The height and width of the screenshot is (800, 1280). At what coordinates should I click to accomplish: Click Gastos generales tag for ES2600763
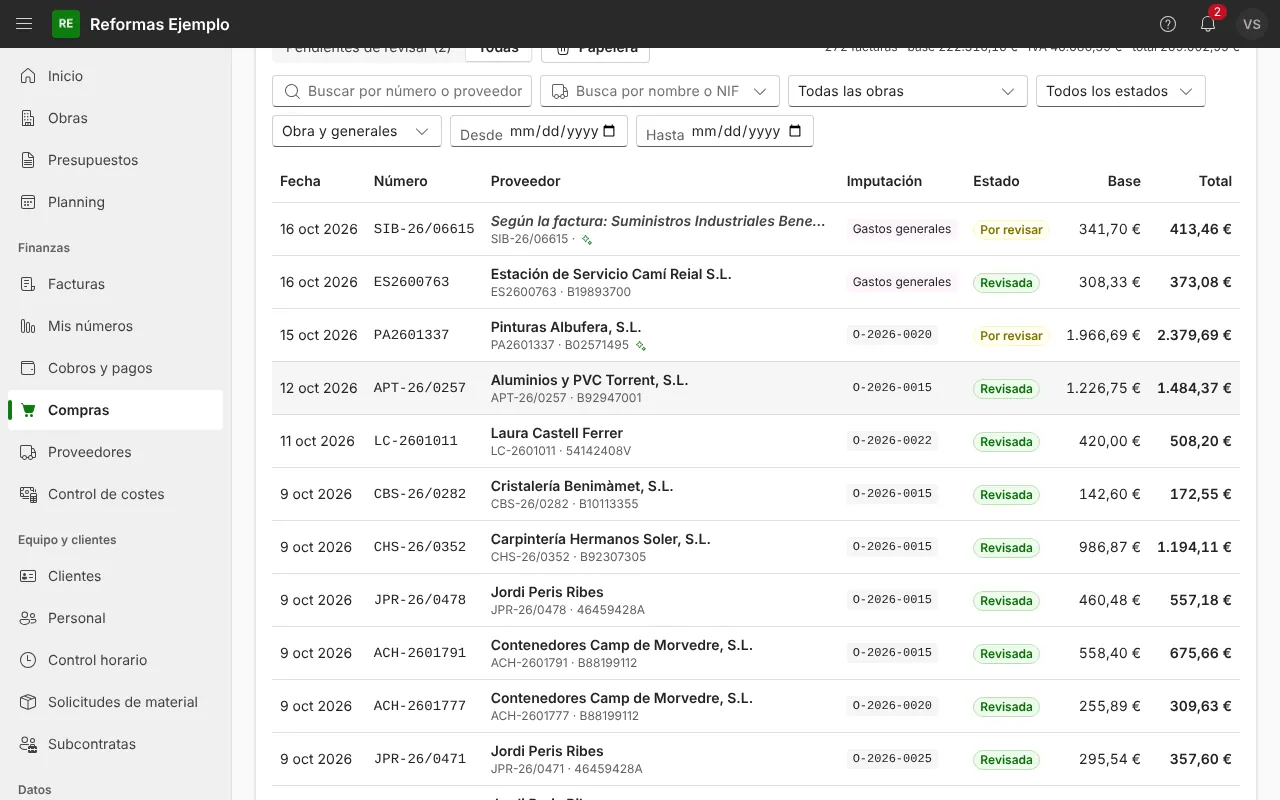pyautogui.click(x=902, y=282)
